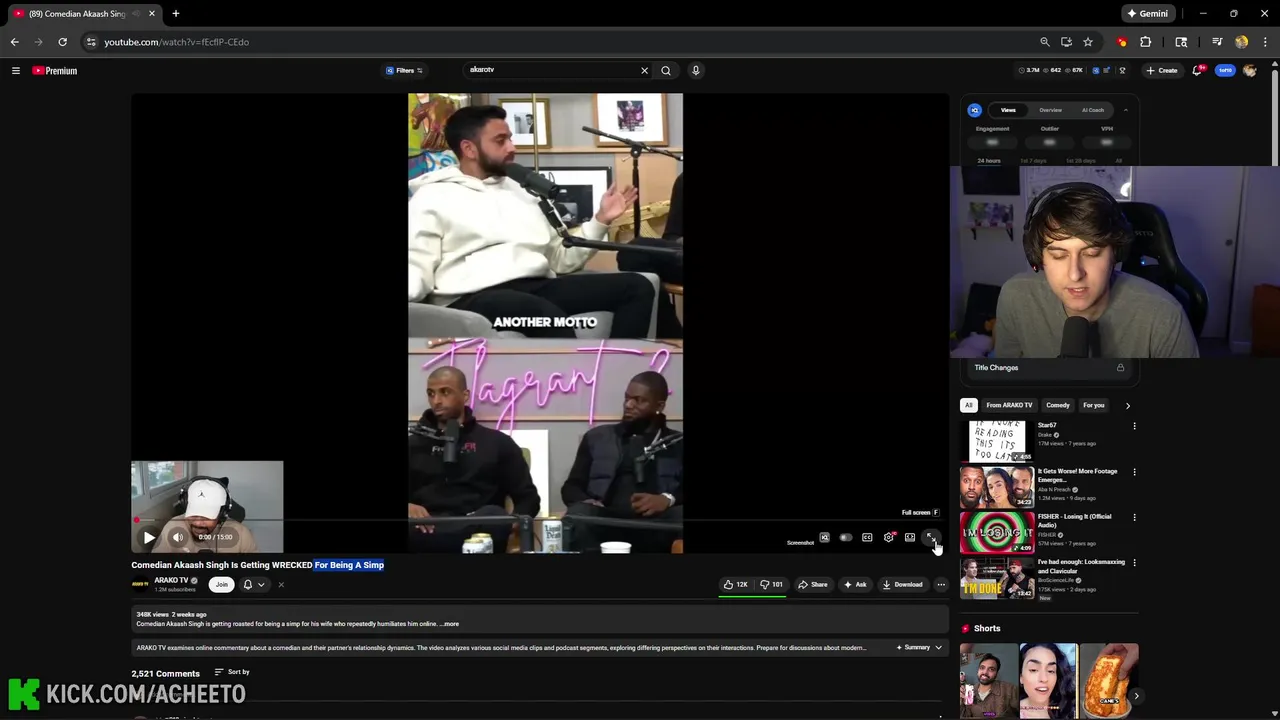Play the video with the play button
Image resolution: width=1280 pixels, height=720 pixels.
[x=149, y=537]
